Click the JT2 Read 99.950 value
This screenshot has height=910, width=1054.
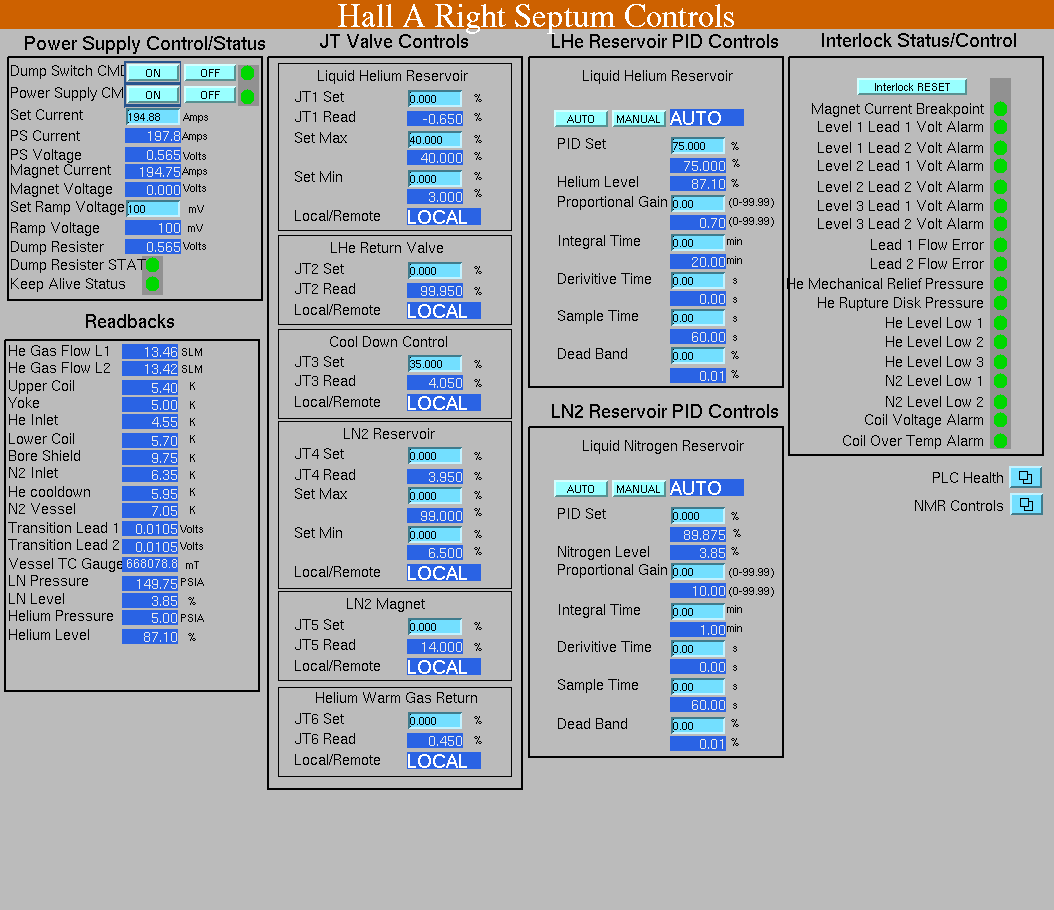tap(435, 291)
